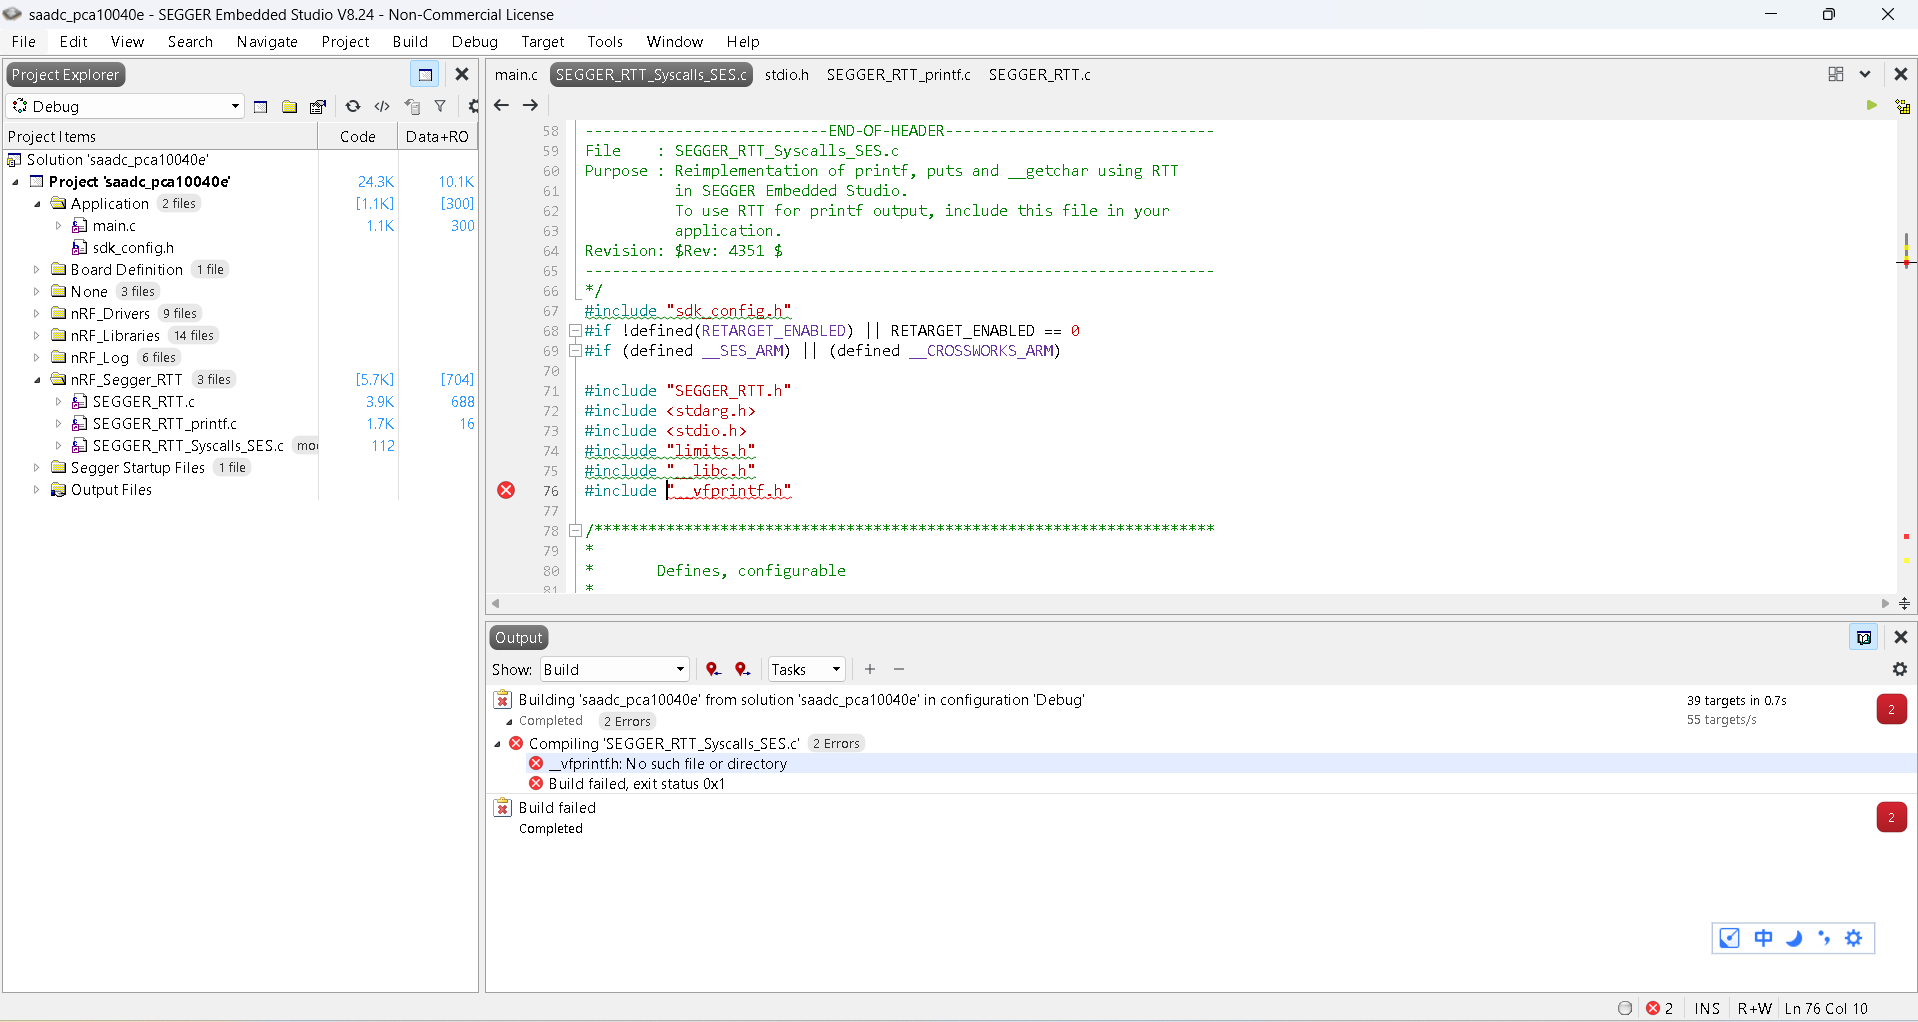Click the red error marker on line 76

tap(507, 490)
